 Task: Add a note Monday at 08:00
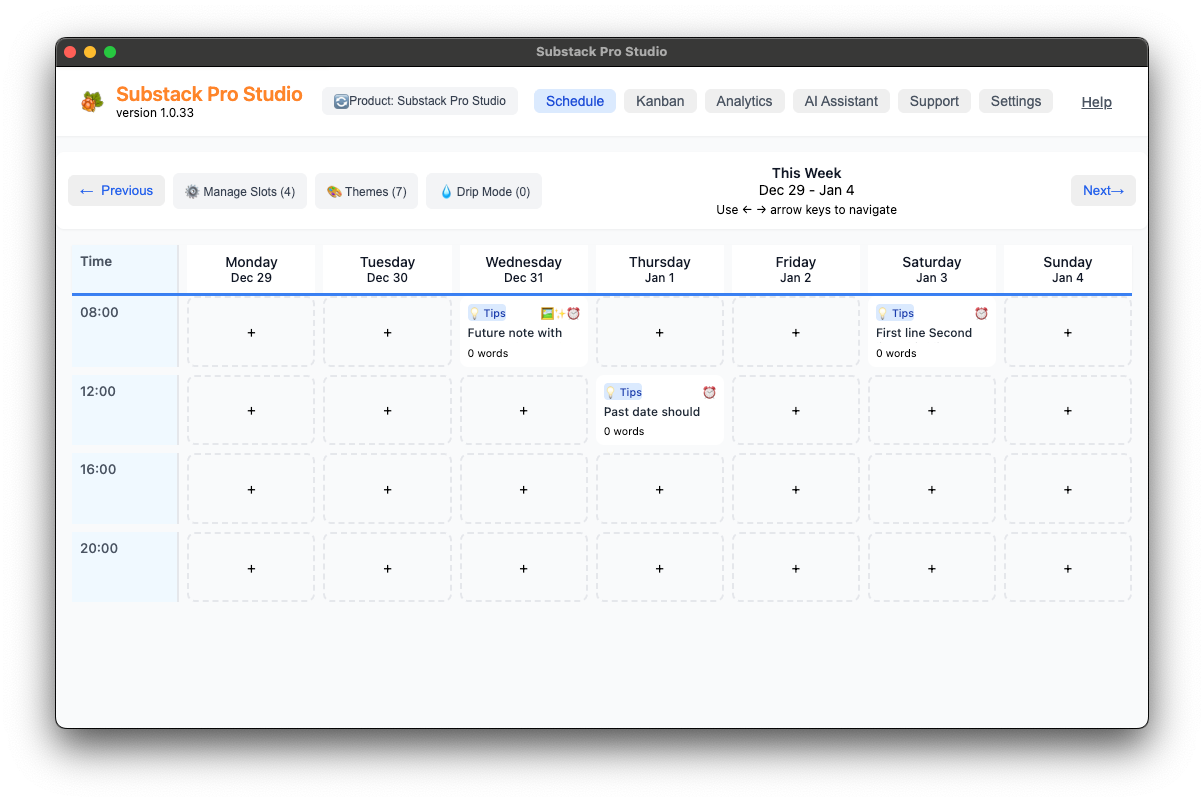tap(251, 332)
